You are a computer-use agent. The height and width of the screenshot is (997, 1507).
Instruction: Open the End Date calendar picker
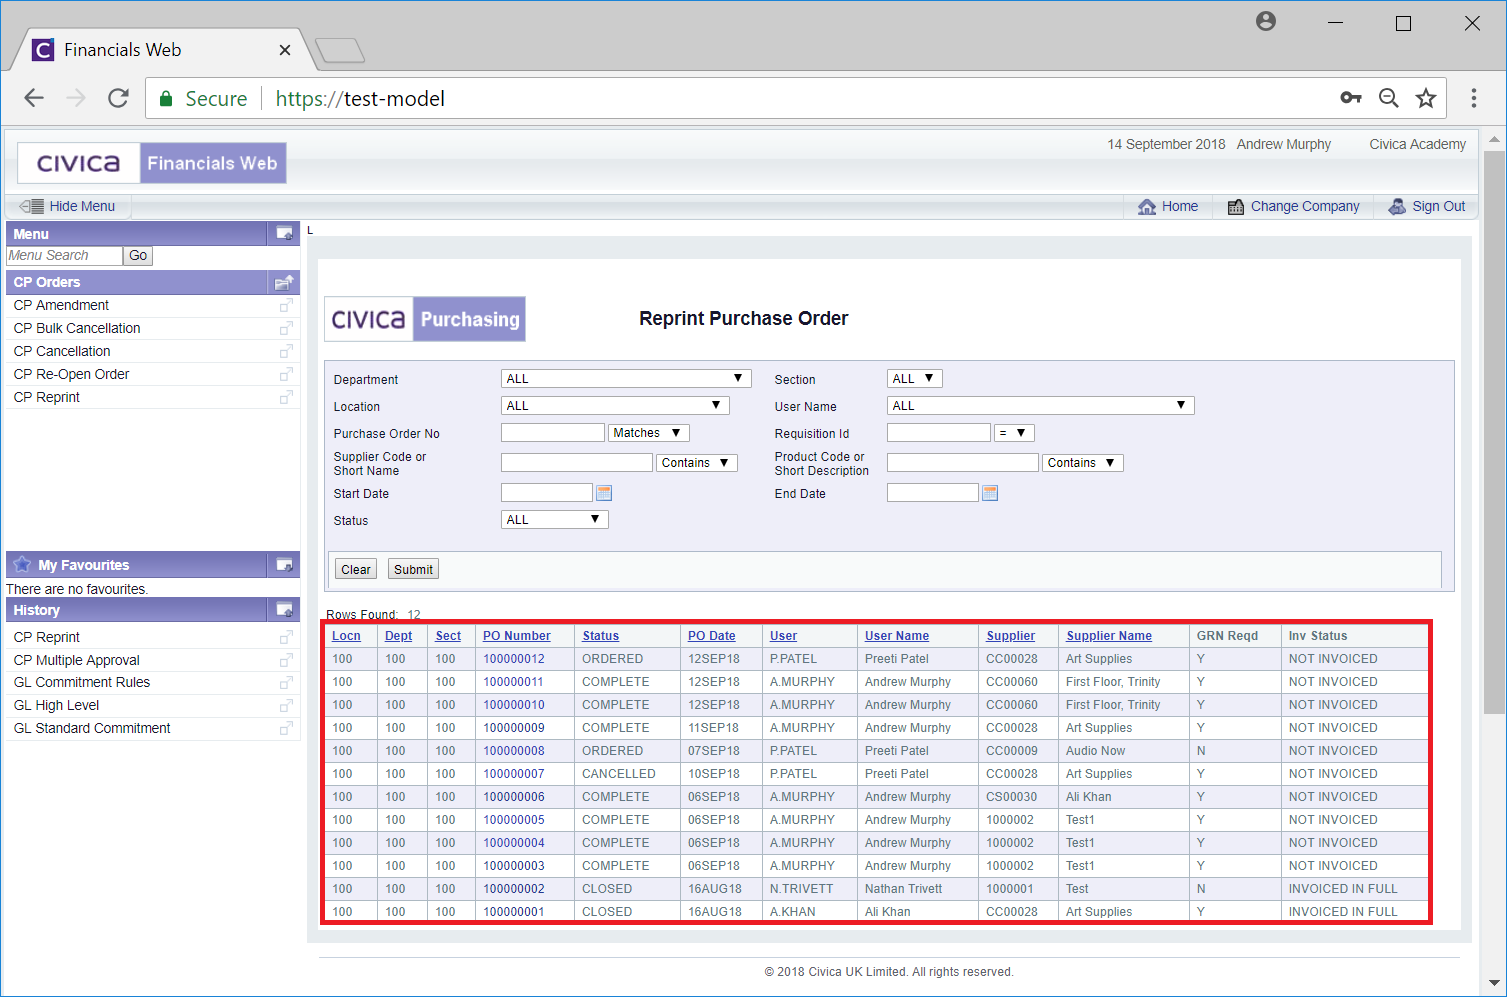click(x=990, y=493)
